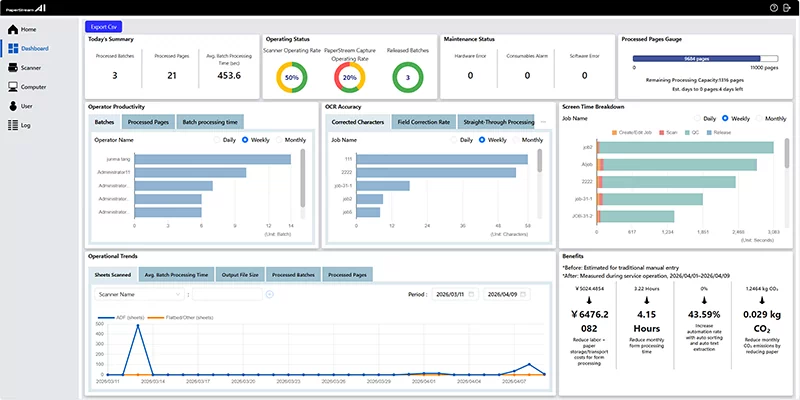Switch to the Processed Pages productivity tab
Image resolution: width=800 pixels, height=400 pixels.
click(x=148, y=122)
